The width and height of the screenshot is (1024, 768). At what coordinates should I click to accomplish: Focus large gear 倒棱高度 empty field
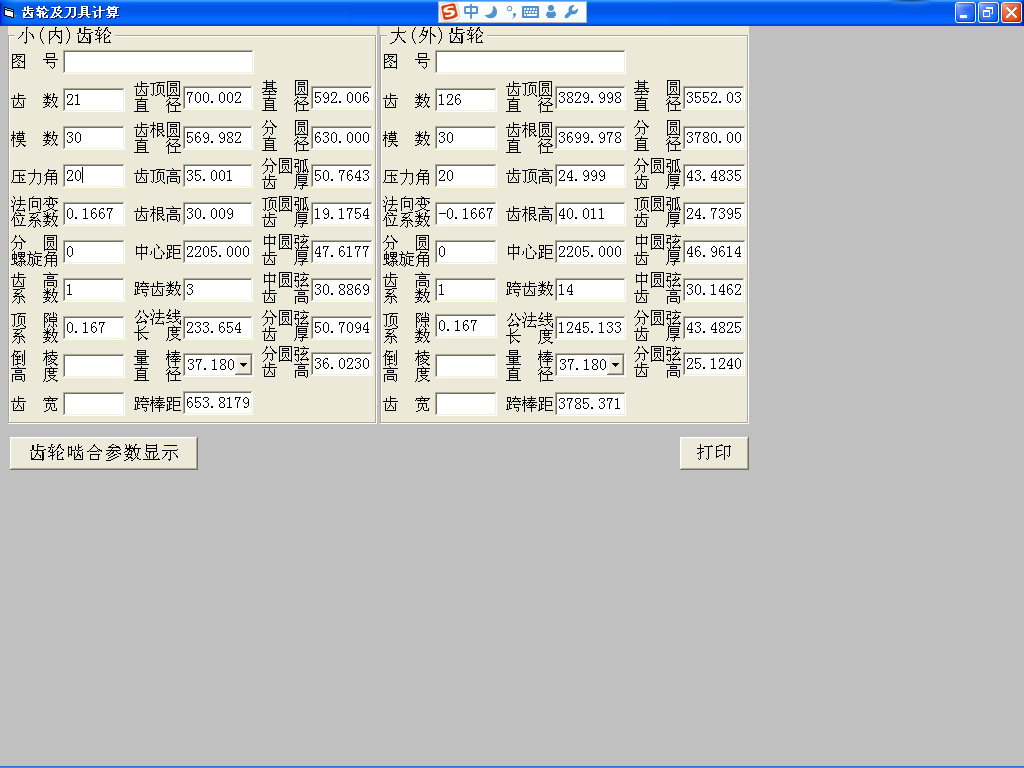(466, 366)
